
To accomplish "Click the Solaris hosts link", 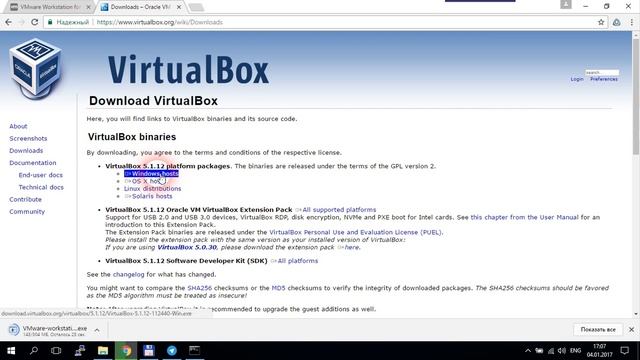I will (148, 196).
